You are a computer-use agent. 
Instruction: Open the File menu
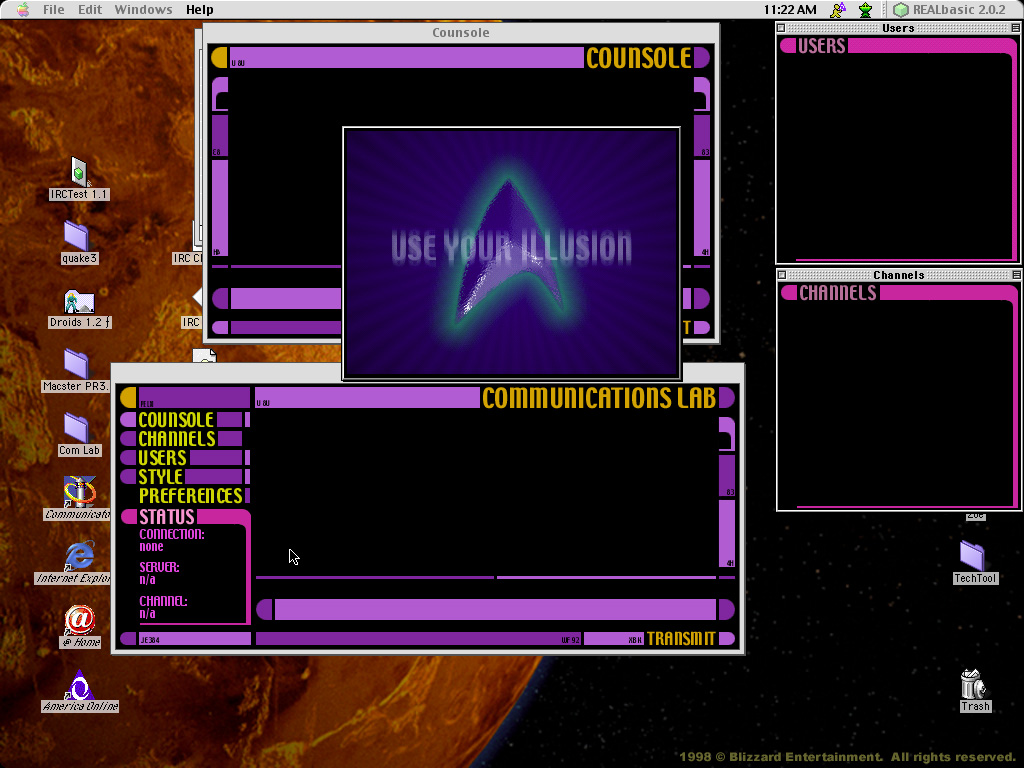click(54, 10)
